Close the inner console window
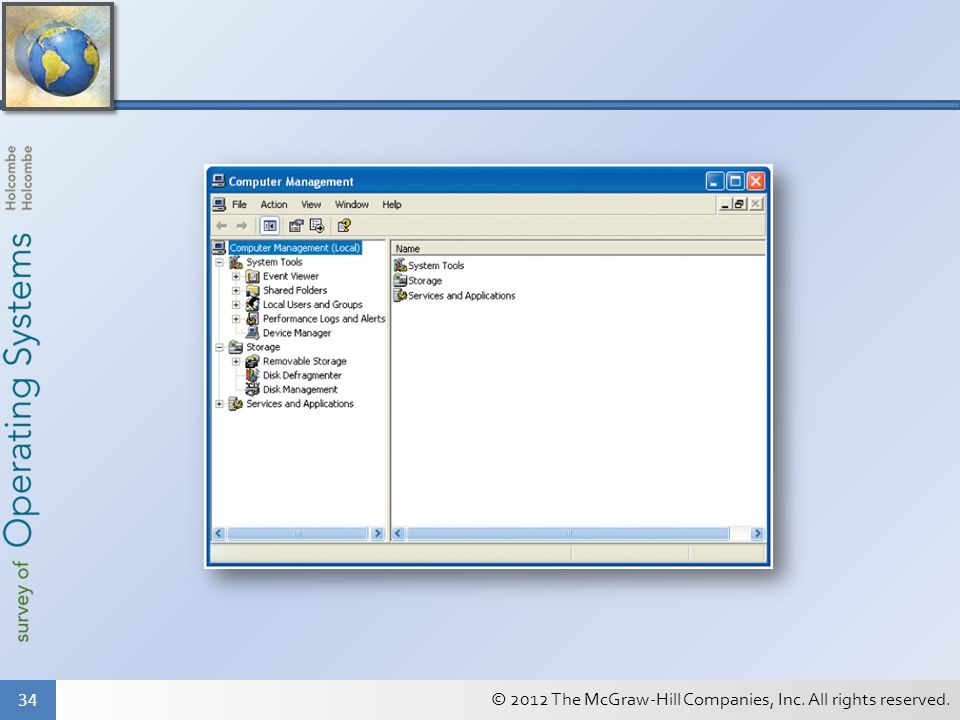The image size is (960, 720). (756, 204)
